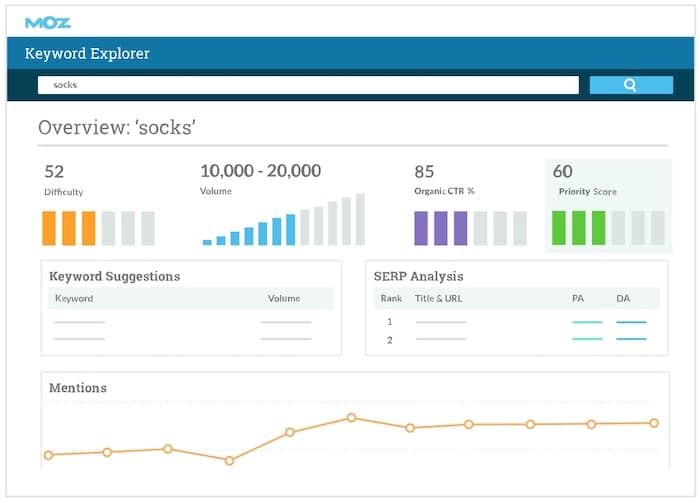Click the highest peak point on Mentions graph
This screenshot has height=503, width=700.
coord(351,418)
